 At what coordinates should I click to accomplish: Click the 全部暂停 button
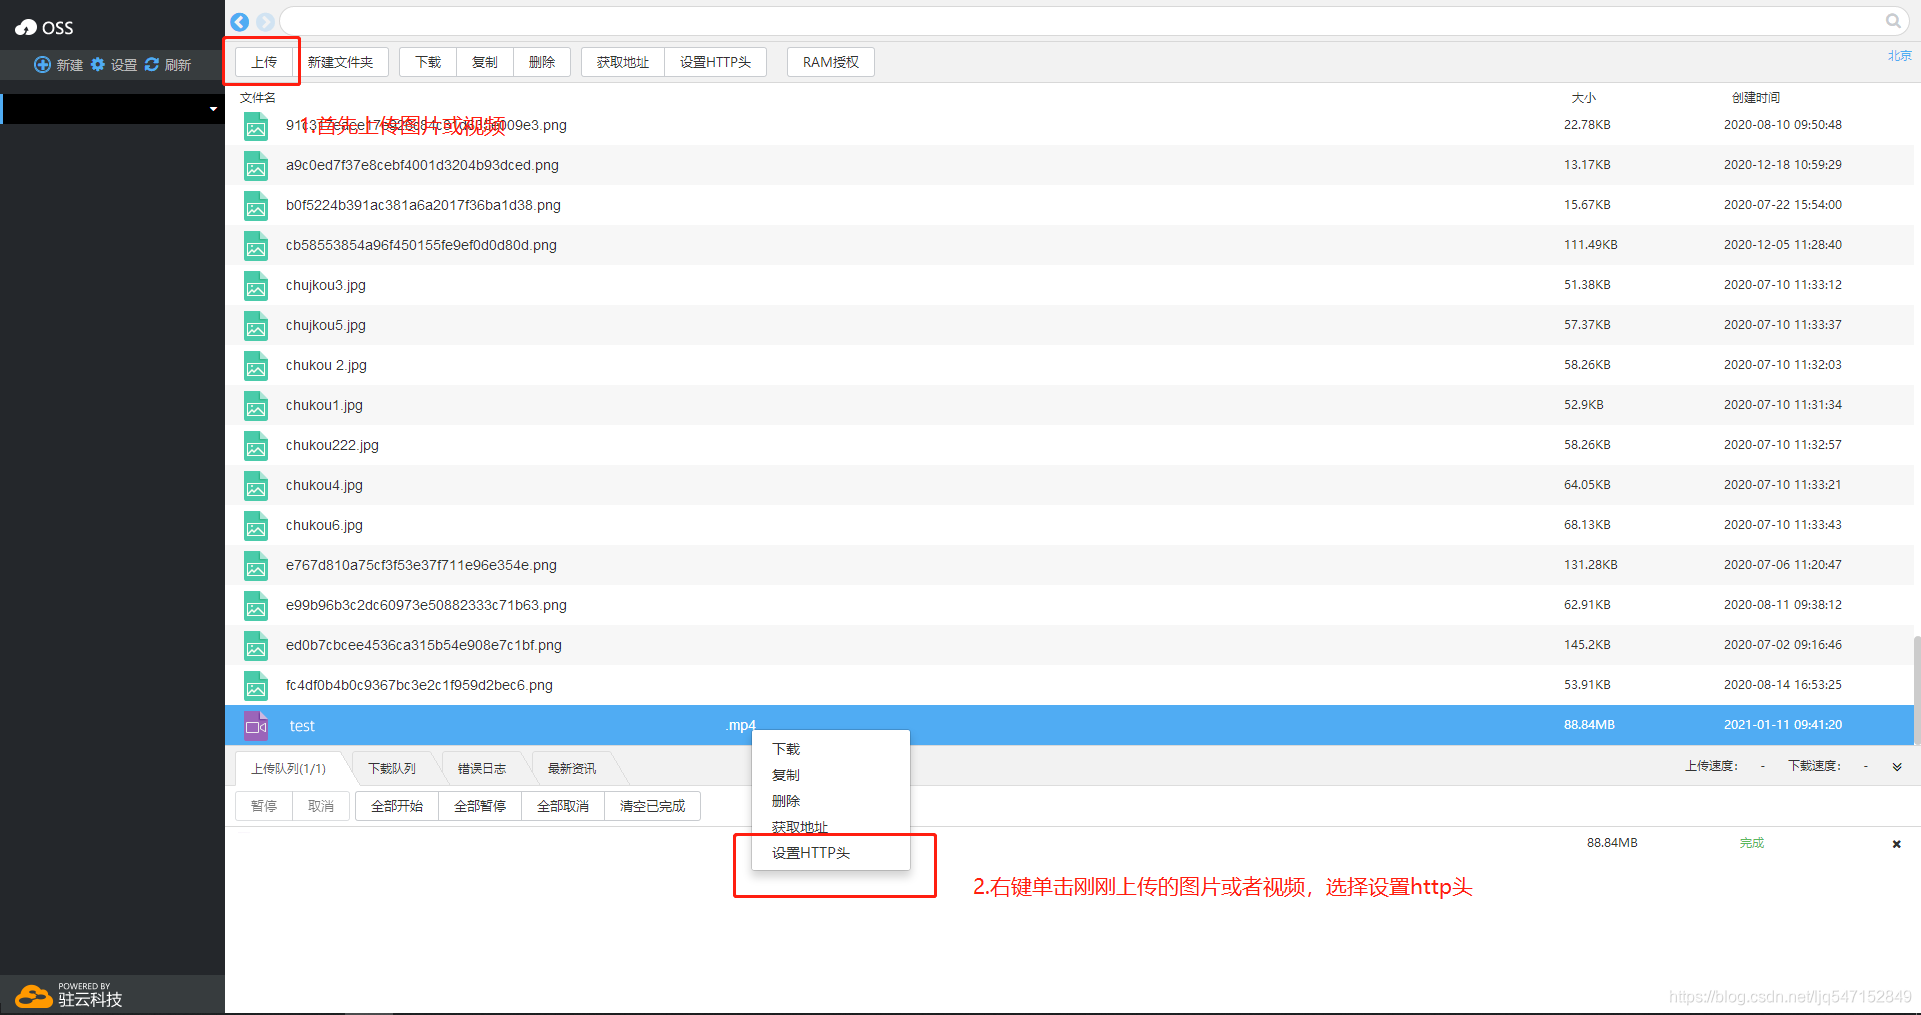[x=480, y=806]
